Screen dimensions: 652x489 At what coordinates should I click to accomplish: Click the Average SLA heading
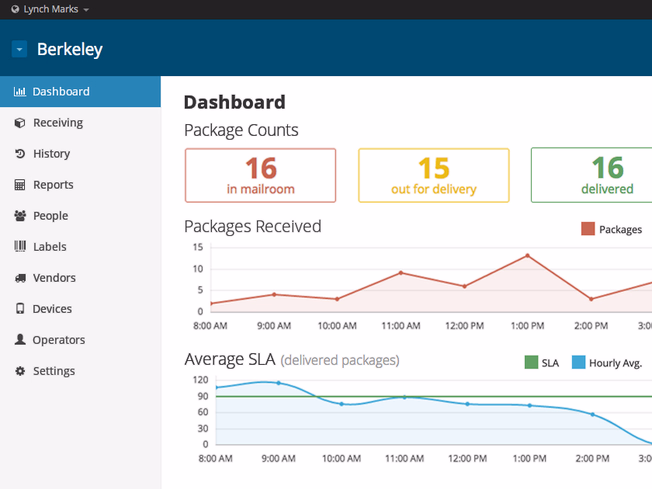pos(230,359)
